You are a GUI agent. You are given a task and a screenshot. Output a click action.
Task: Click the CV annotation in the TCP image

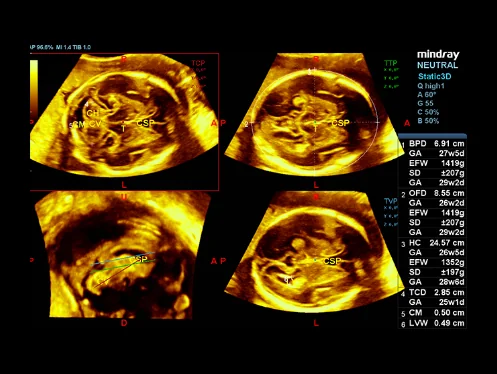95,124
